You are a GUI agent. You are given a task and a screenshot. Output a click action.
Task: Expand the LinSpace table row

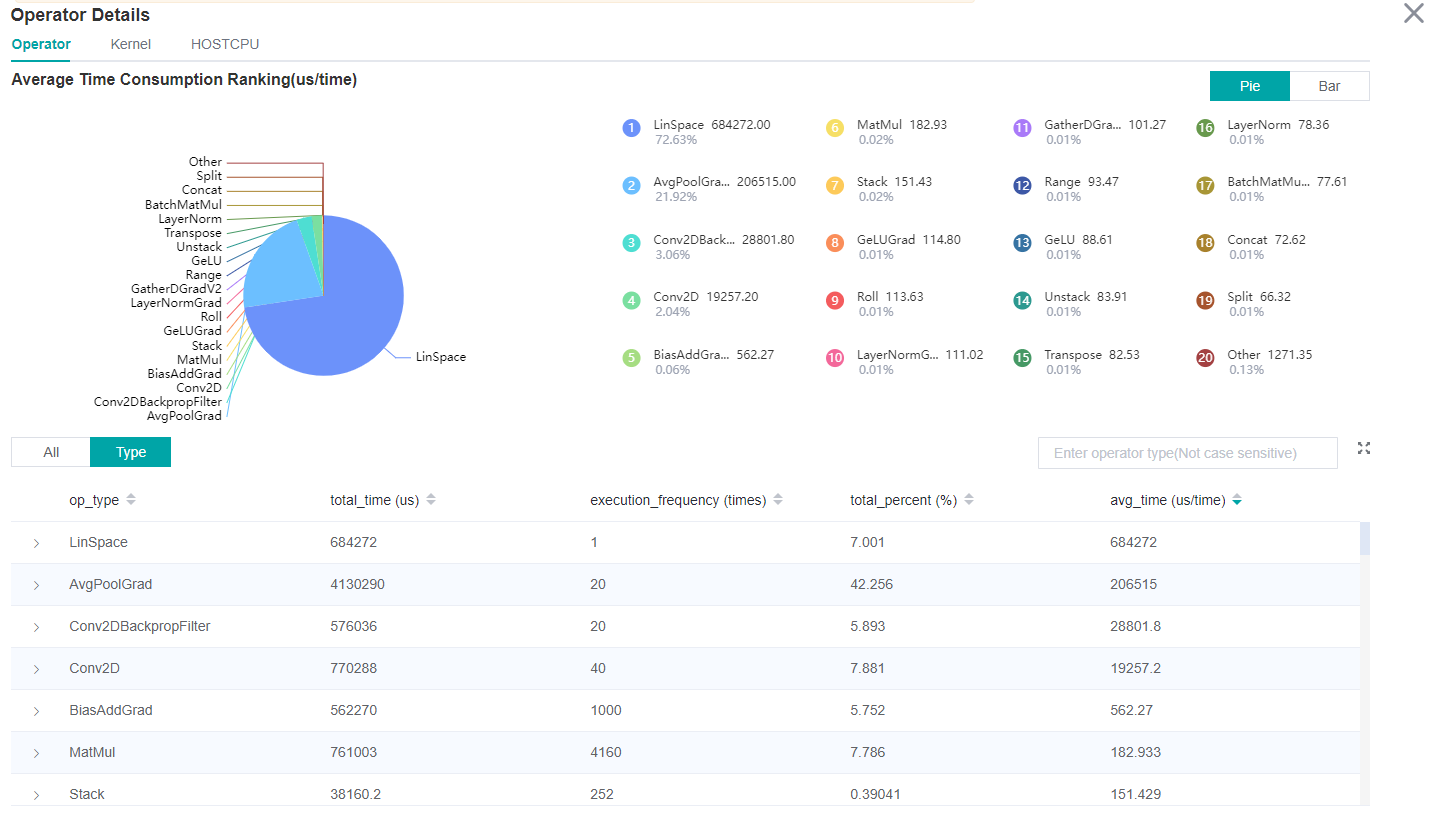tap(36, 543)
